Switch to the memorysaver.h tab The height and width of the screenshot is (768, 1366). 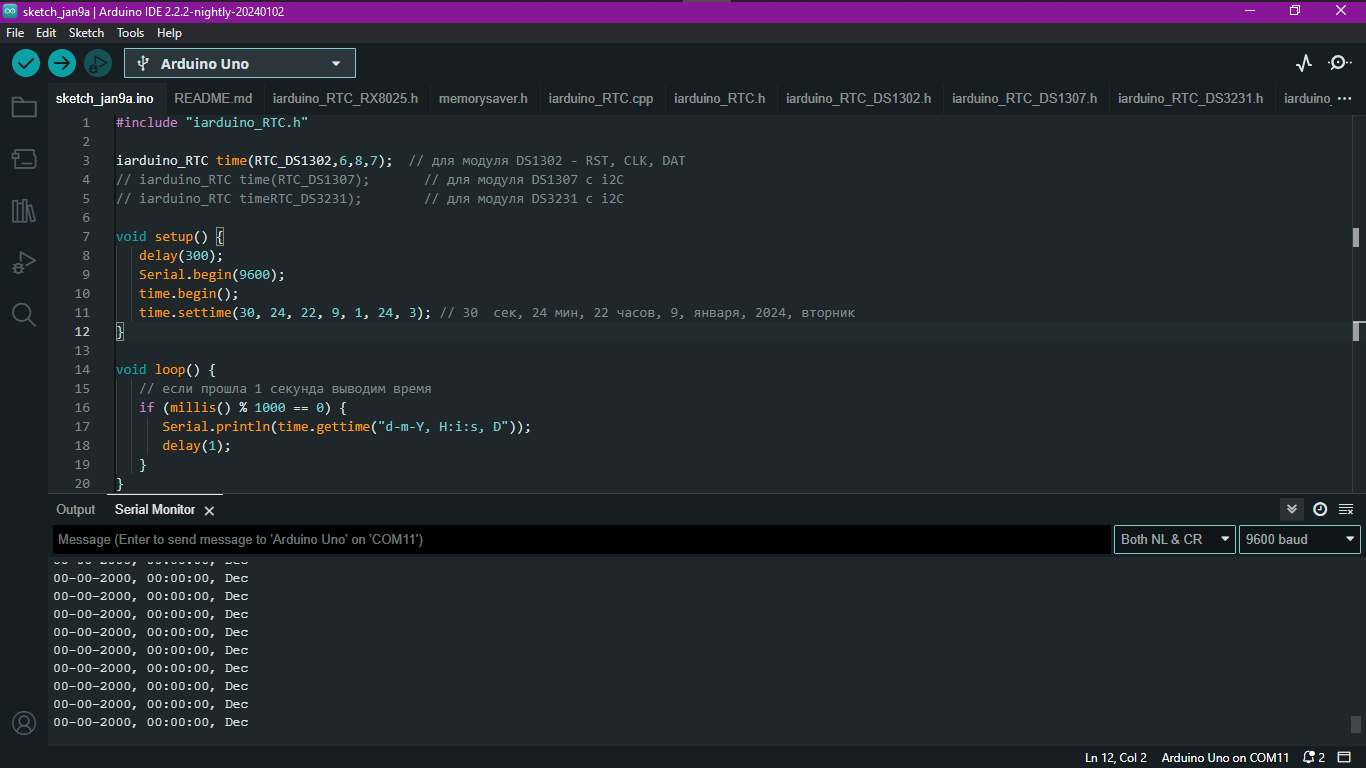(483, 98)
